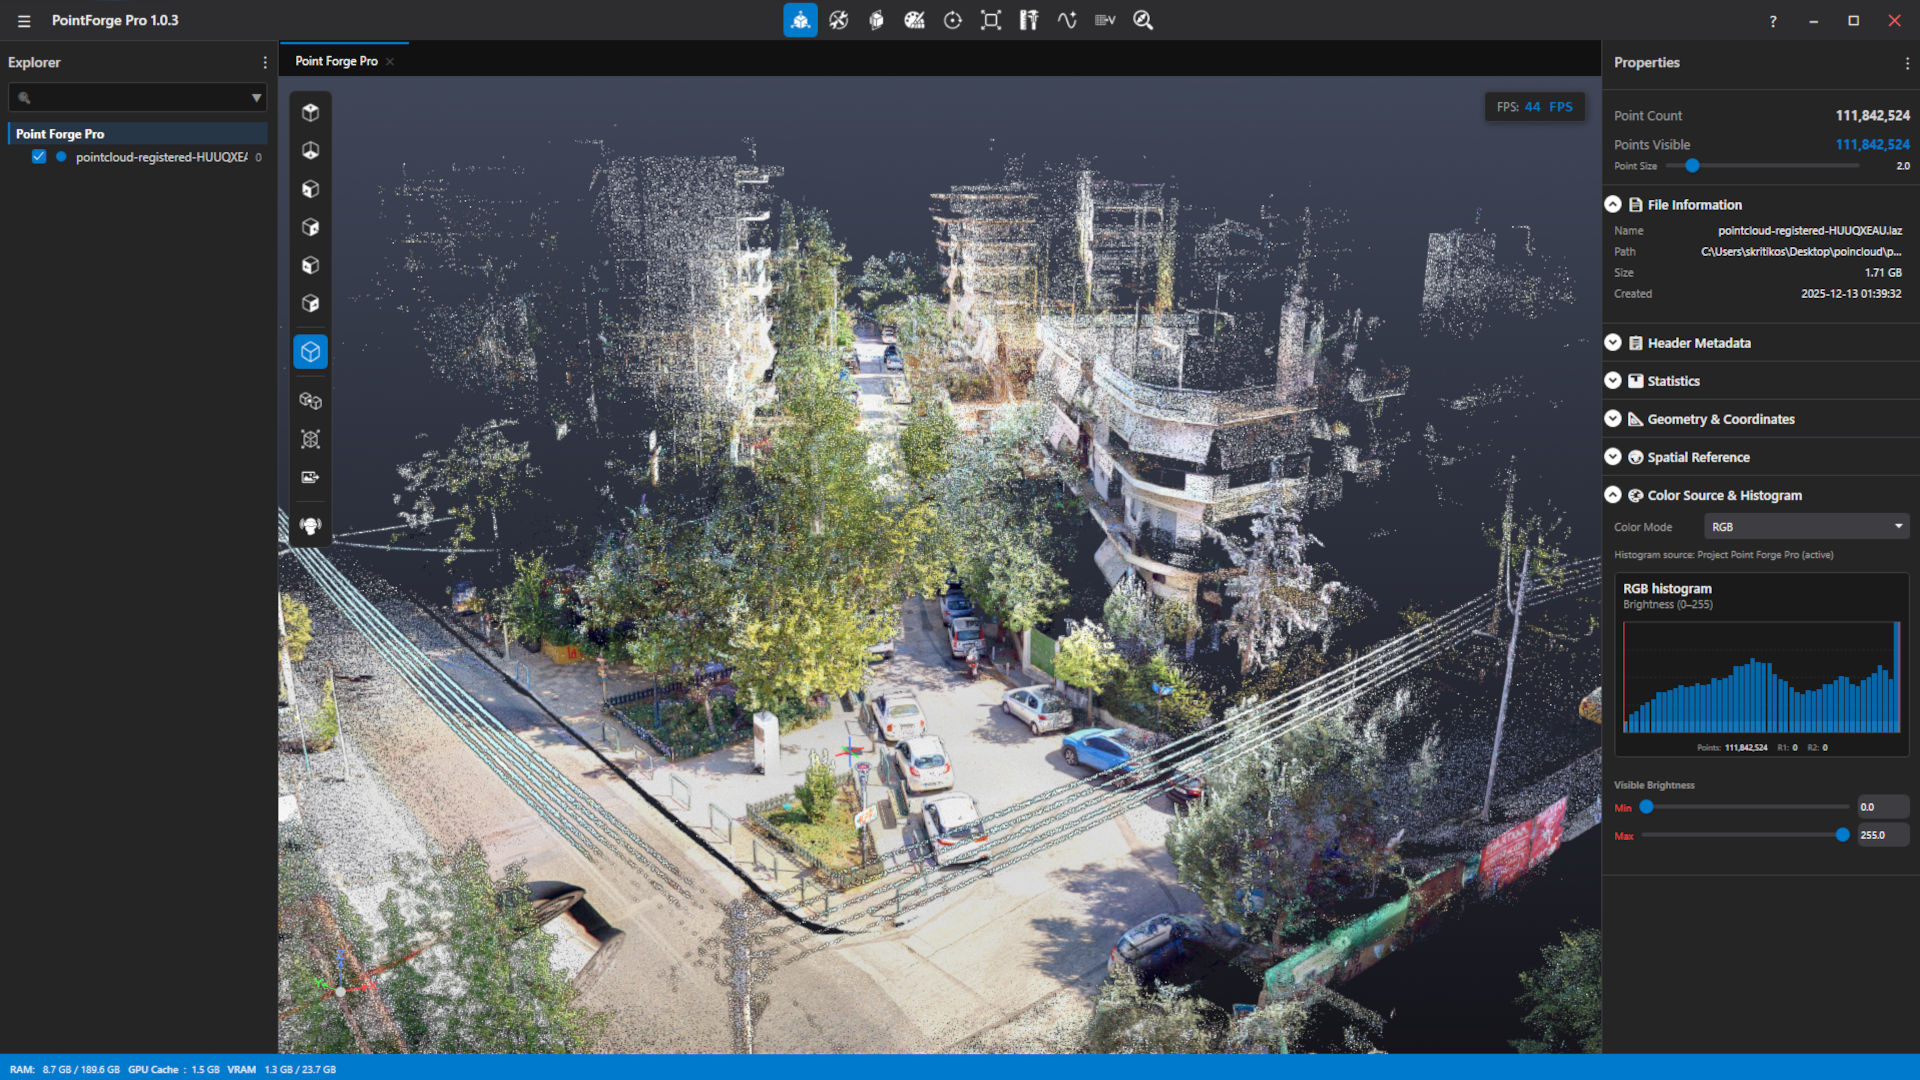Click the fit-to-extents frame icon
The height and width of the screenshot is (1080, 1920).
[x=991, y=20]
